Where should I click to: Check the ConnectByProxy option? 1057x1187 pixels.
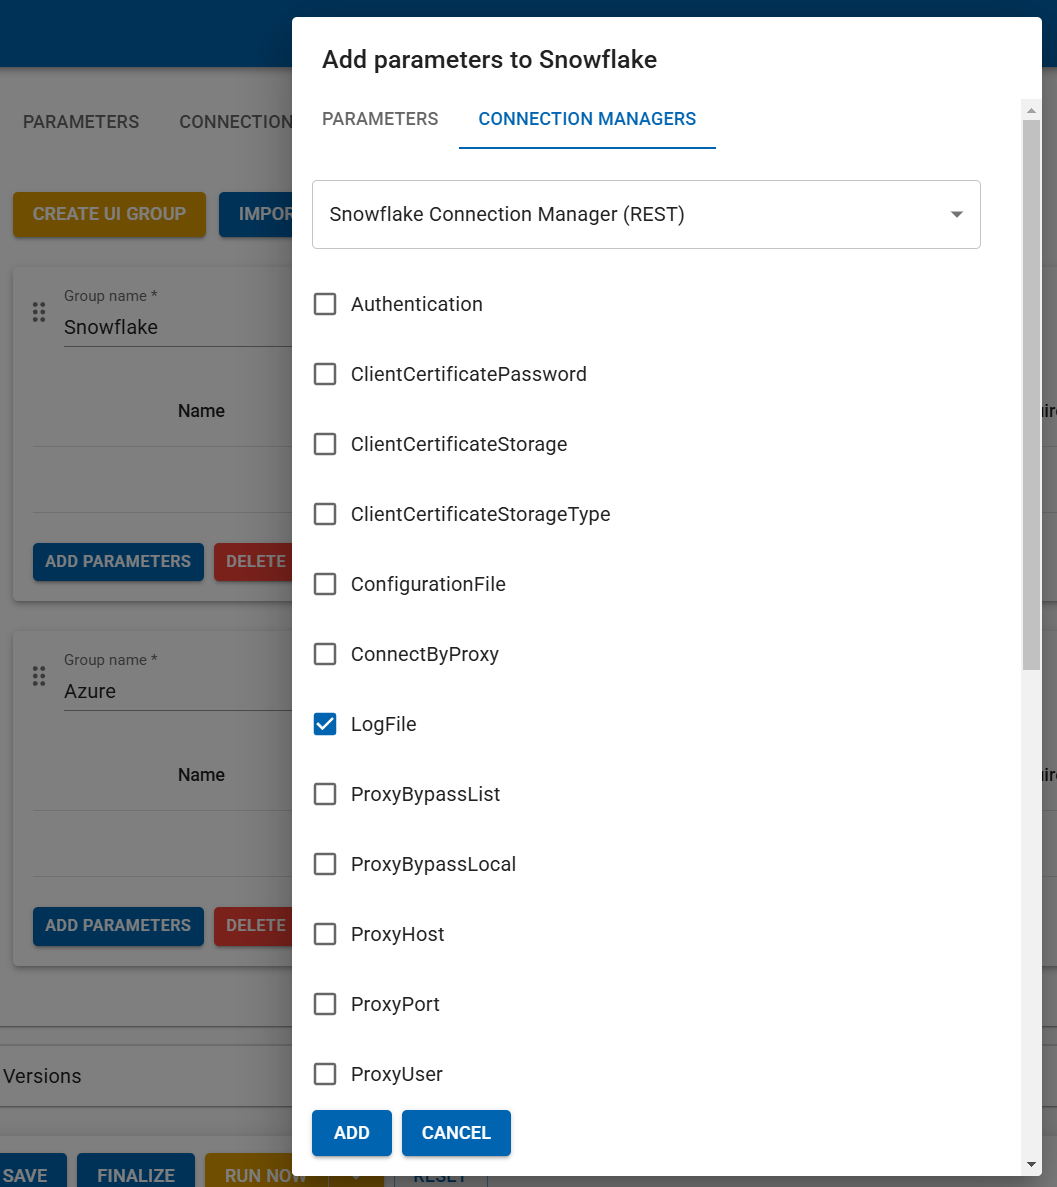point(325,654)
